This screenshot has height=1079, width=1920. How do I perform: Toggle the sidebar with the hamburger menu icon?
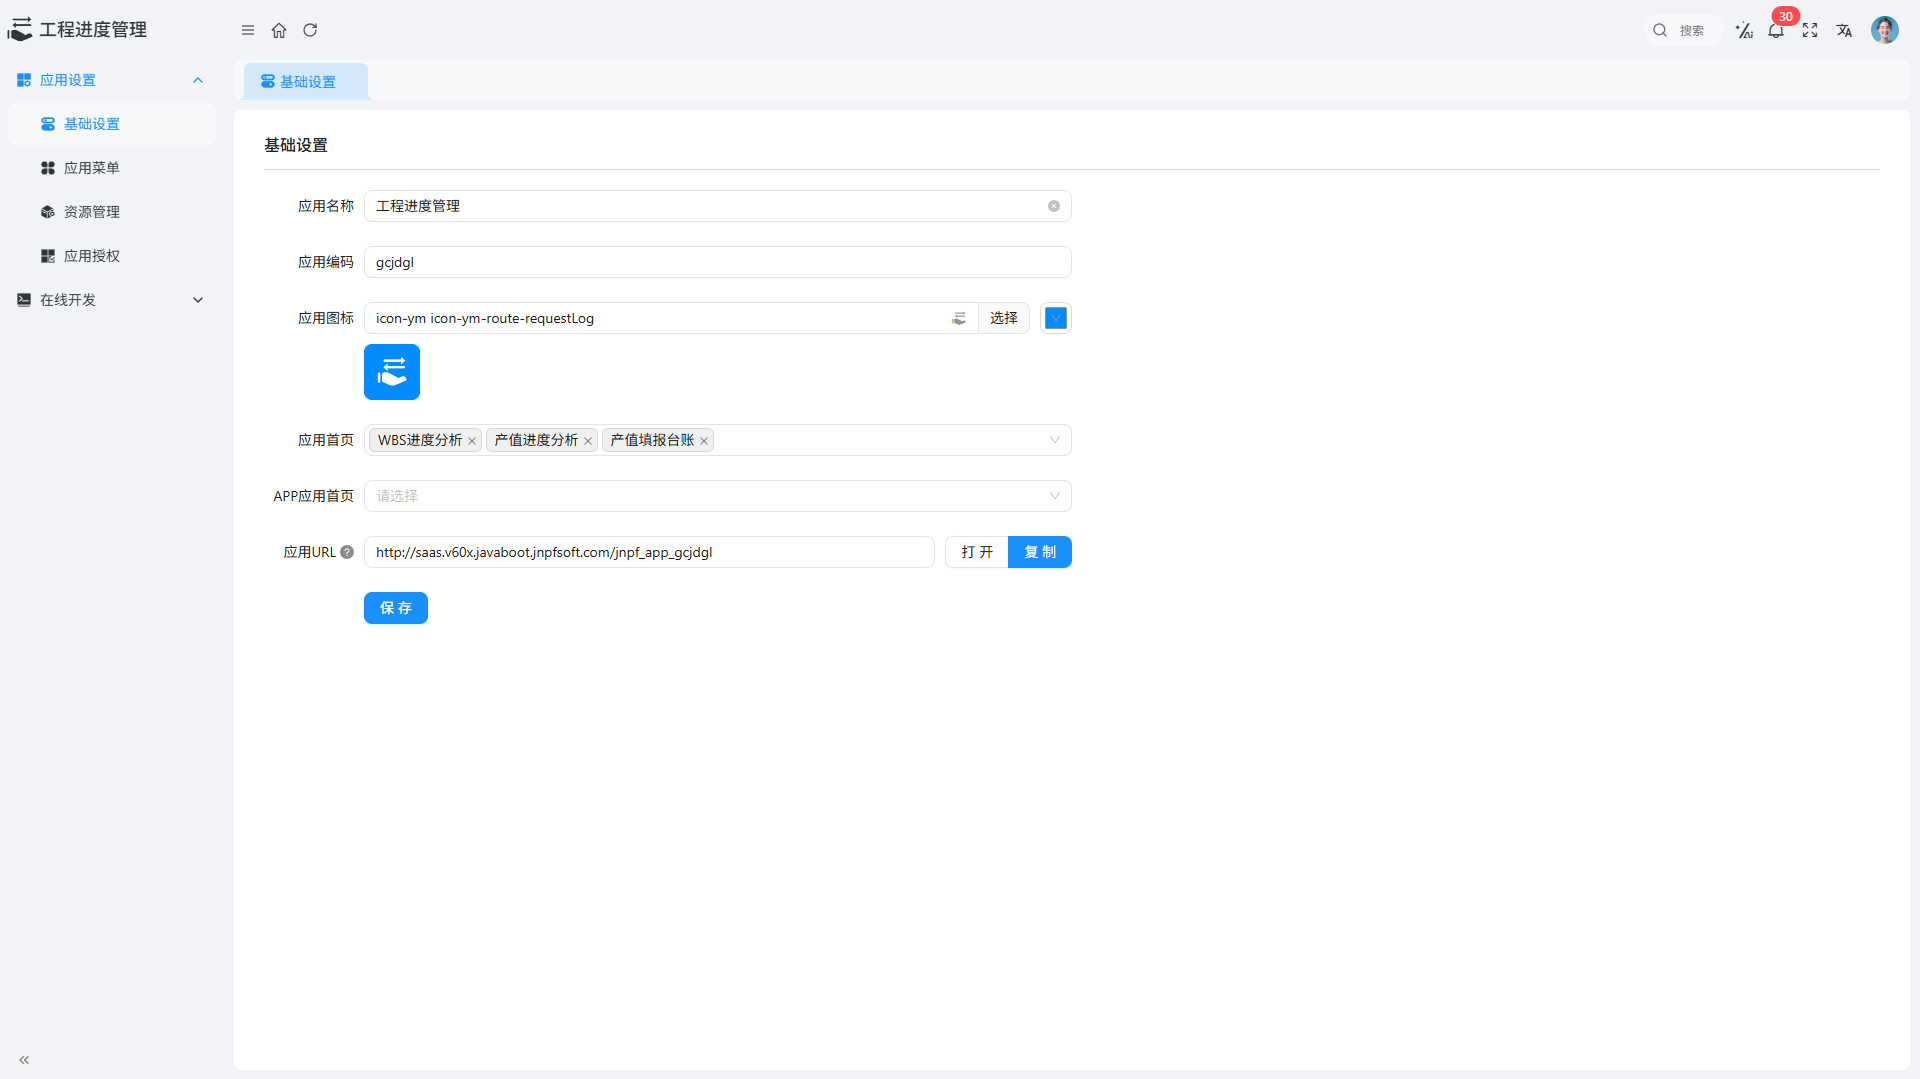tap(248, 30)
